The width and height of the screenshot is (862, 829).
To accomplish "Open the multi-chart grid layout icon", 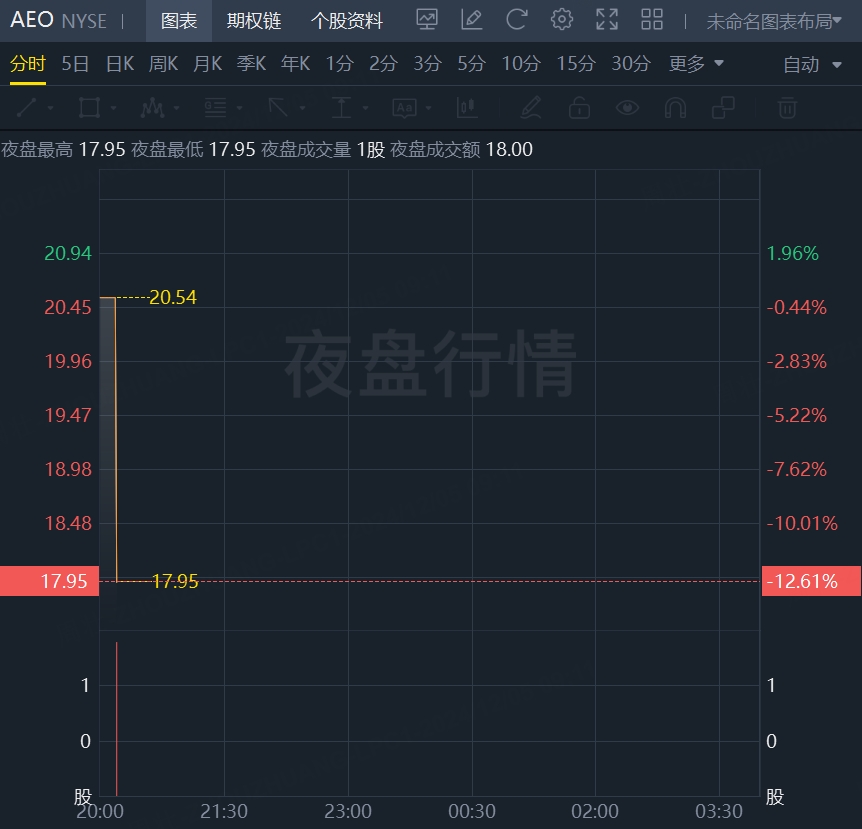I will click(652, 20).
